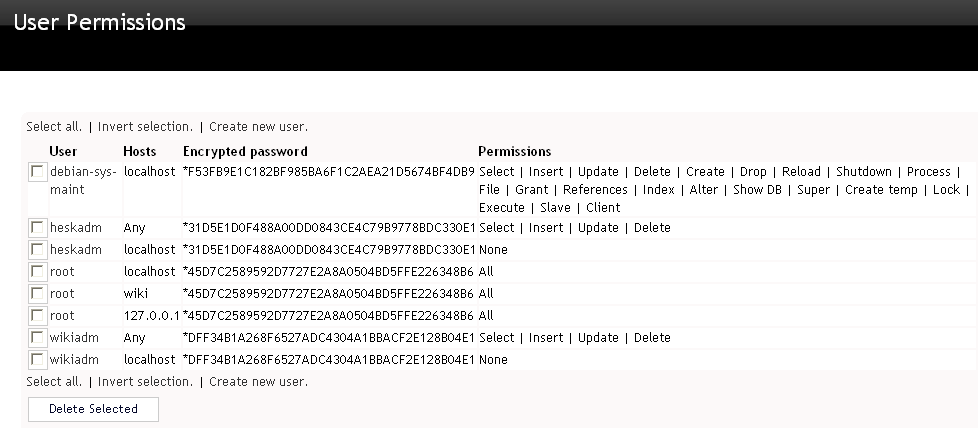Image resolution: width=978 pixels, height=428 pixels.
Task: Click the top 'Invert selection.' link
Action: 145,127
